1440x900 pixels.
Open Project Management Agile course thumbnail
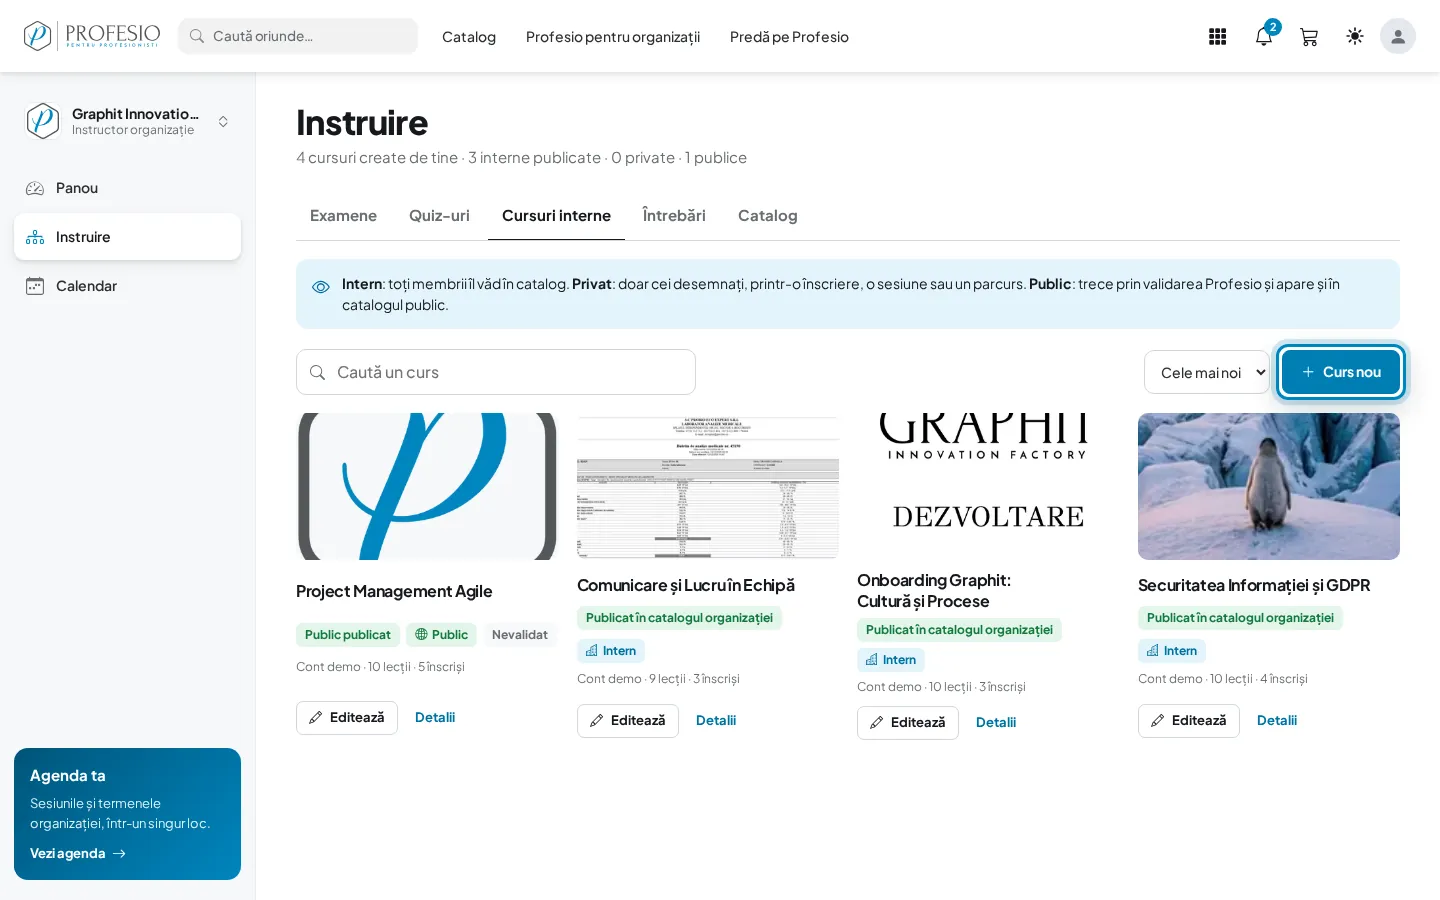(427, 487)
